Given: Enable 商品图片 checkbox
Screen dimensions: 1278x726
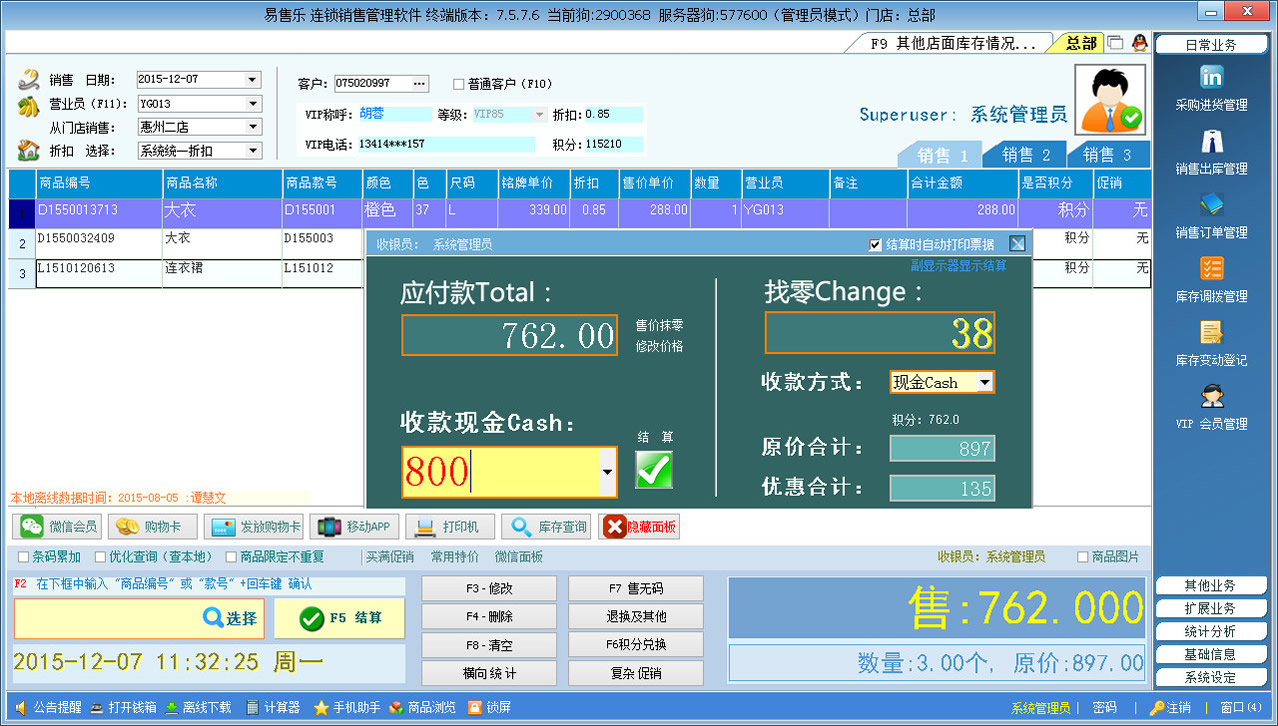Looking at the screenshot, I should tap(1082, 557).
